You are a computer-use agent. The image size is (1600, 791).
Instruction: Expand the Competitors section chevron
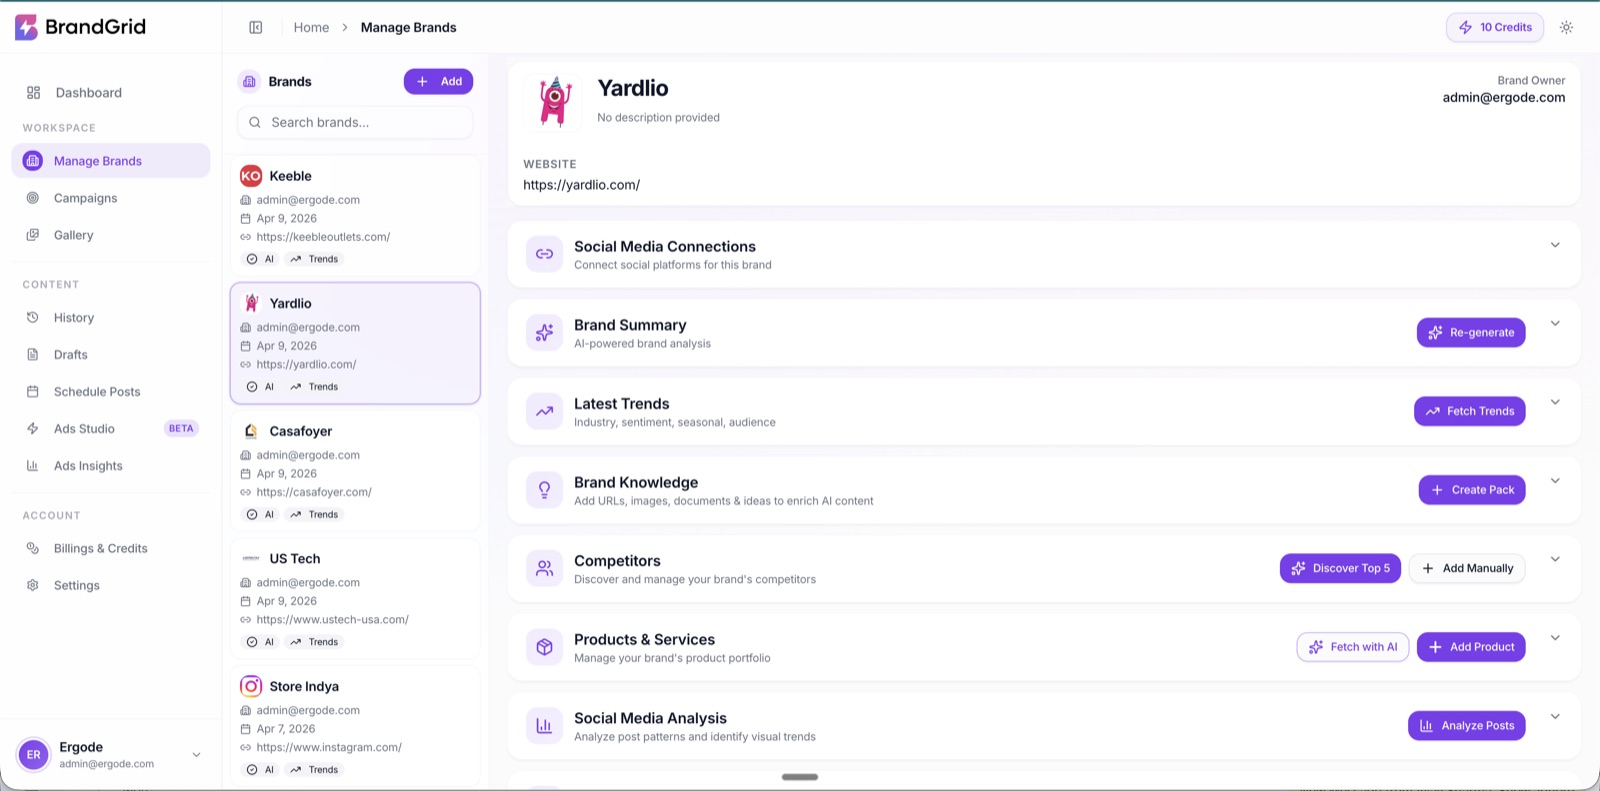coord(1555,559)
